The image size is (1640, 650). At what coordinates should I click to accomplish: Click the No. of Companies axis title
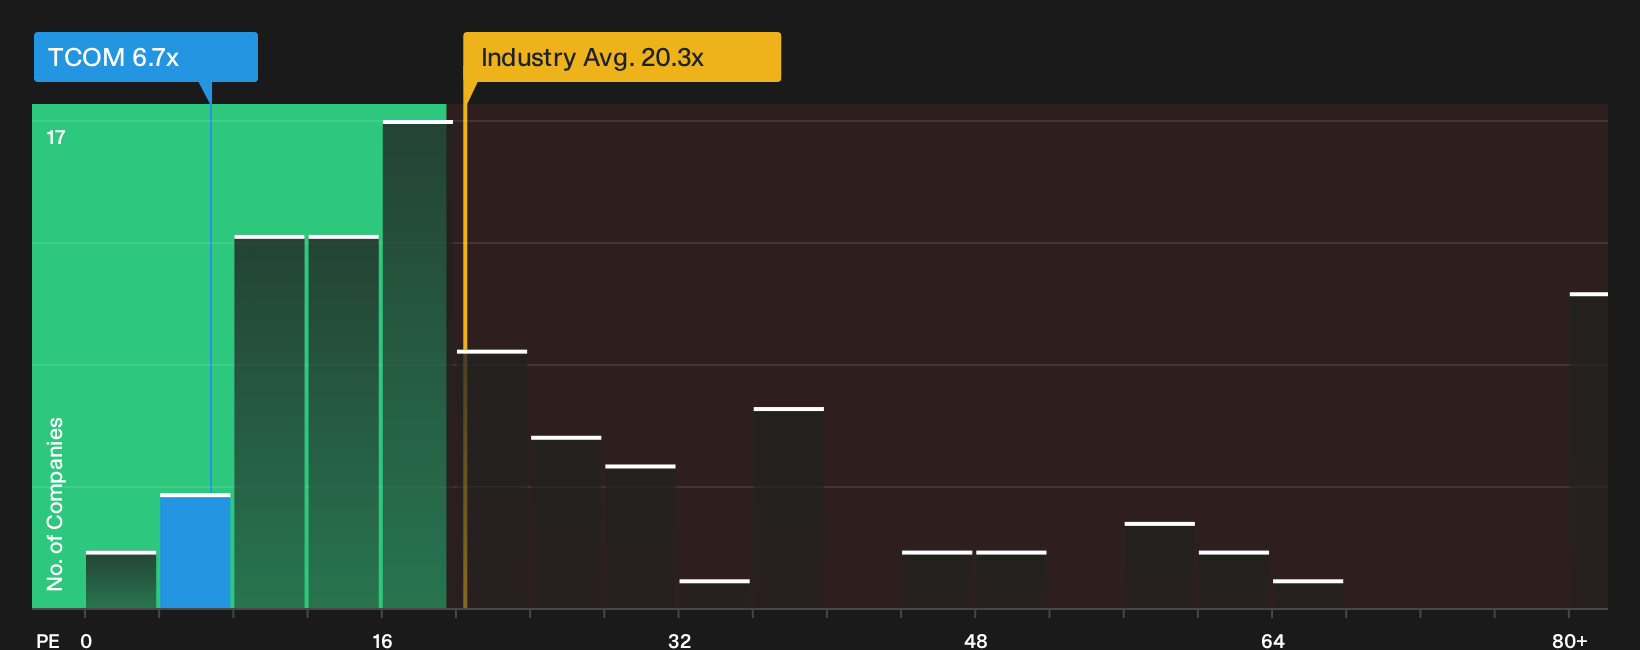coord(55,503)
